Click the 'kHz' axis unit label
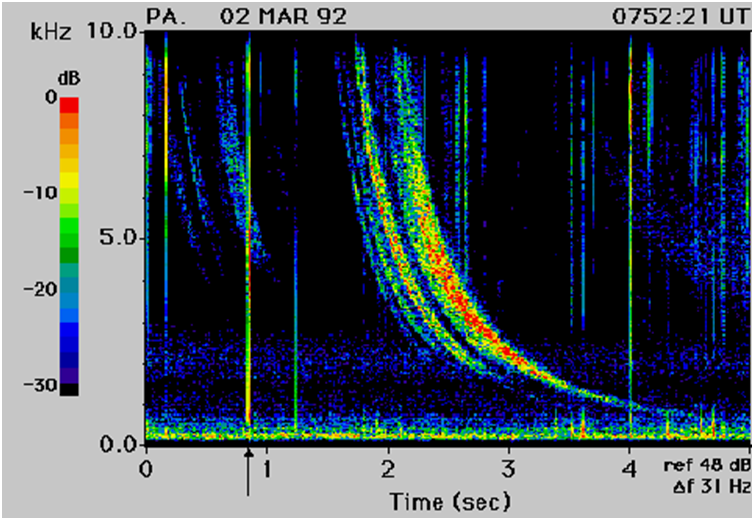The image size is (754, 520). pyautogui.click(x=50, y=32)
